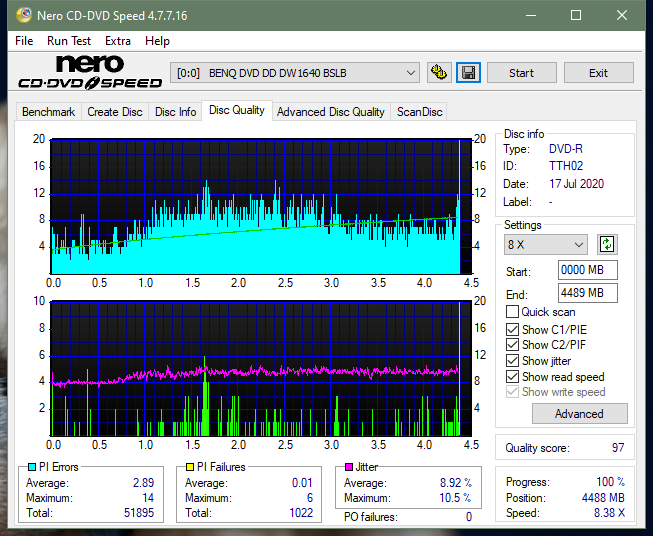Click the disc type DVD-R text
Viewport: 653px width, 536px height.
click(566, 149)
